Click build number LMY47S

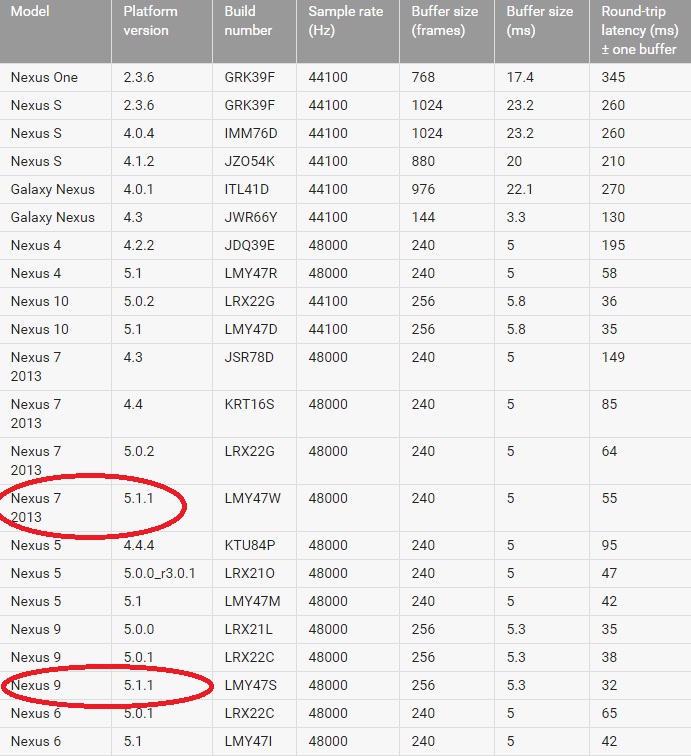click(251, 685)
